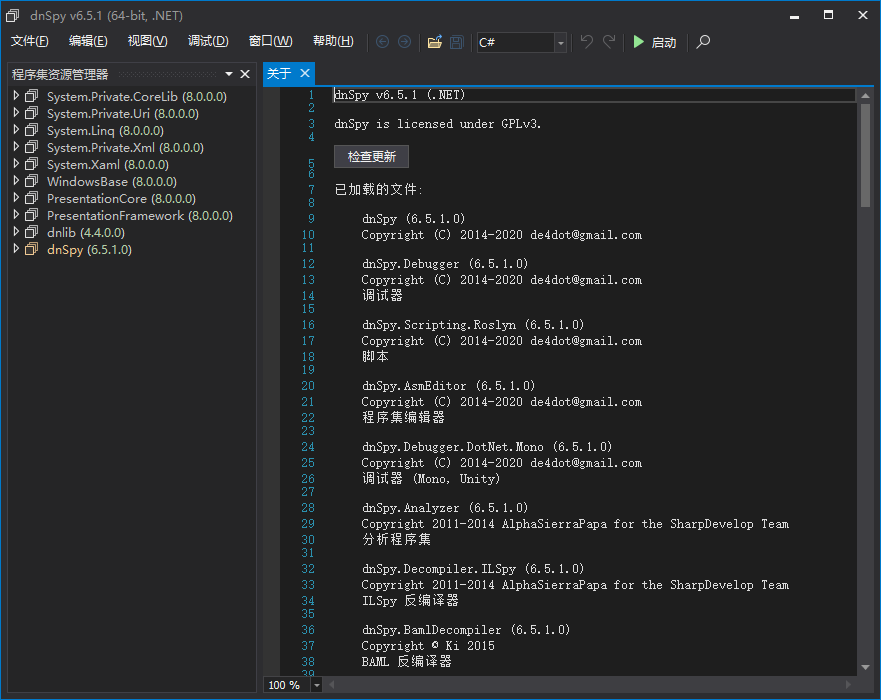The width and height of the screenshot is (881, 700).
Task: Click the horizontal scroll left arrow
Action: point(332,684)
